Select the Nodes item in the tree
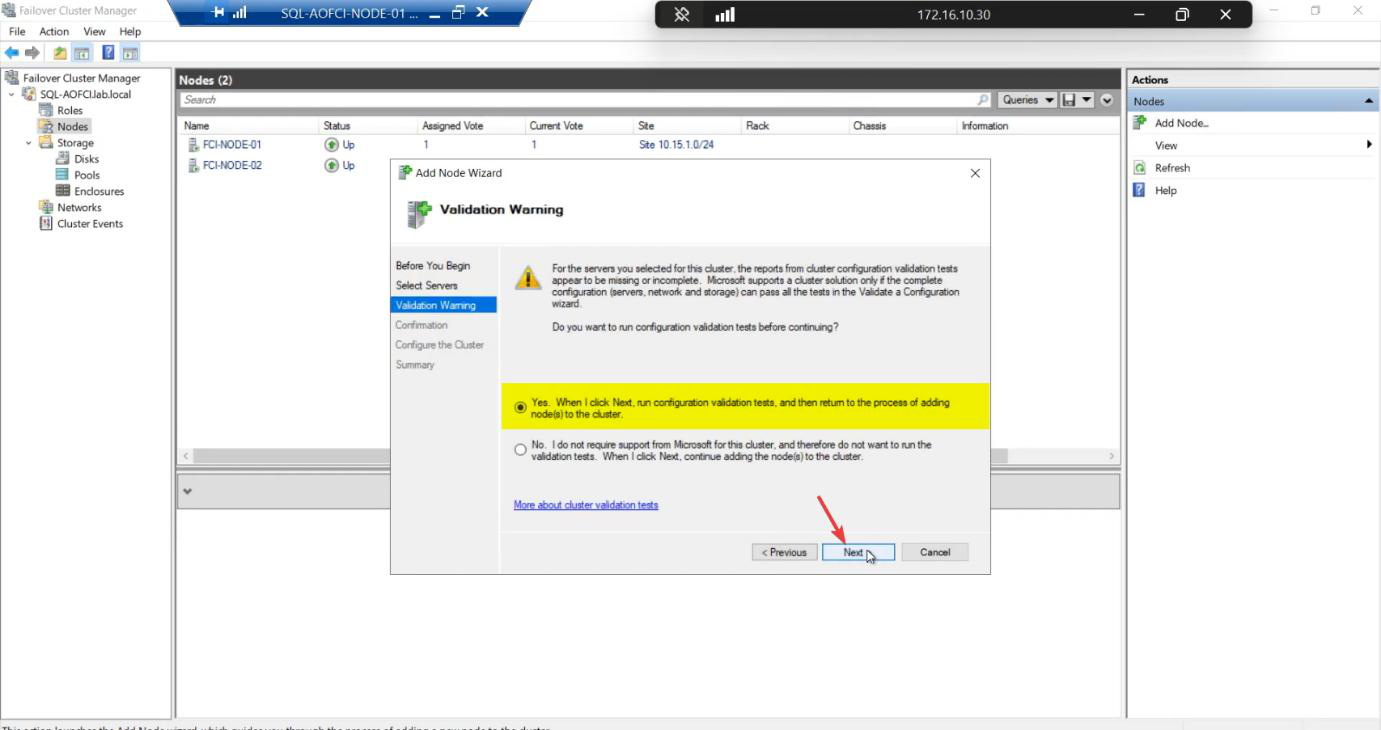The height and width of the screenshot is (730, 1381). [72, 127]
